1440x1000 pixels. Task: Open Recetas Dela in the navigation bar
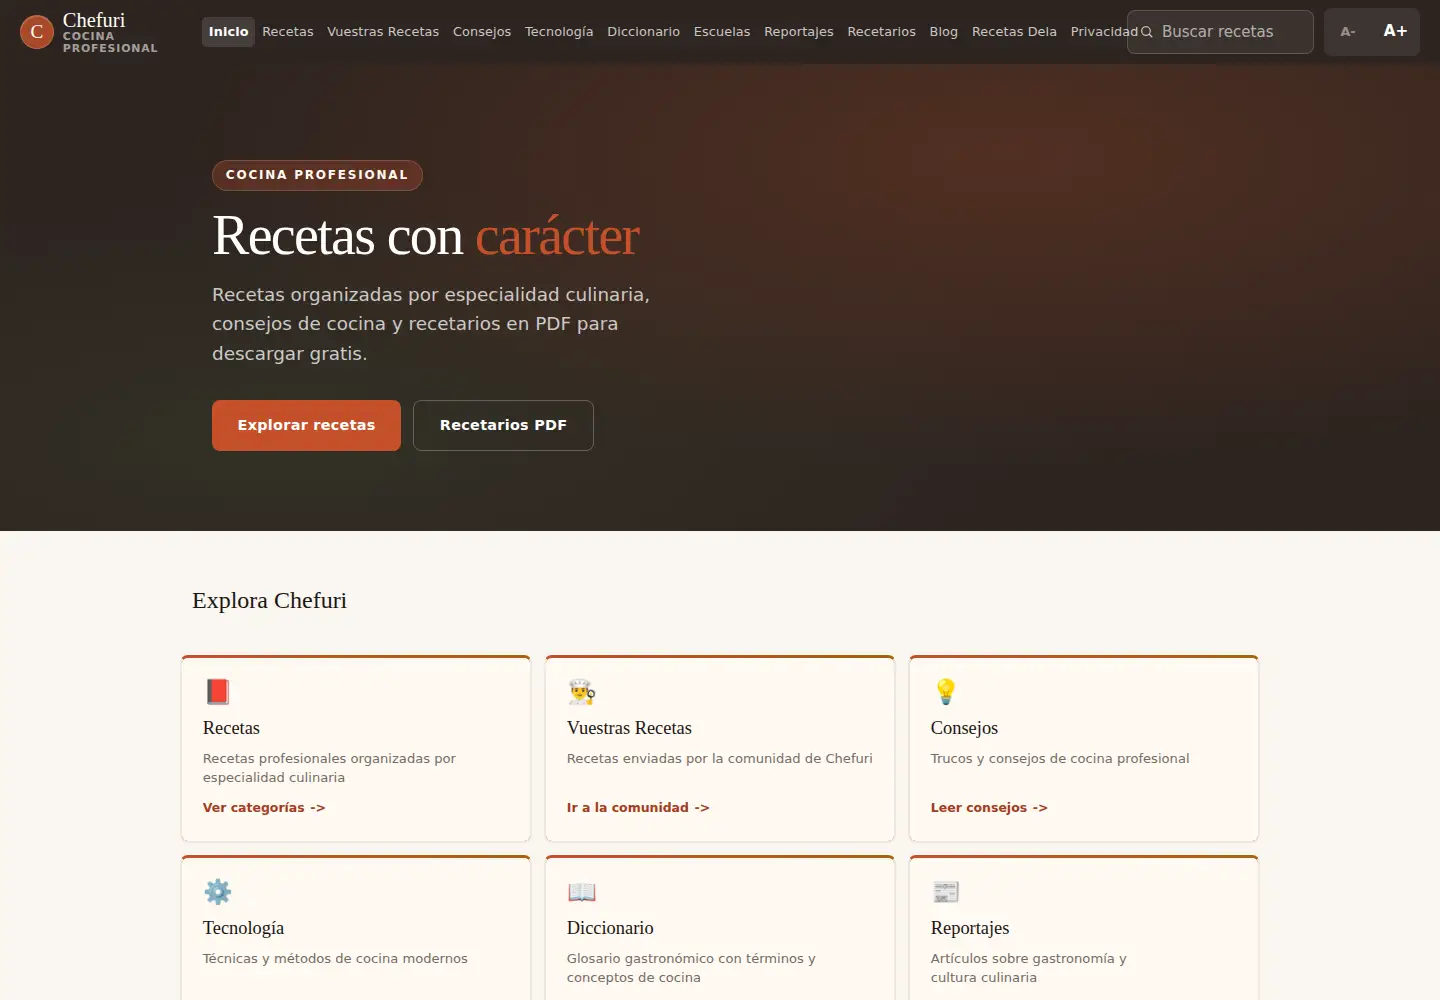[x=1014, y=32]
